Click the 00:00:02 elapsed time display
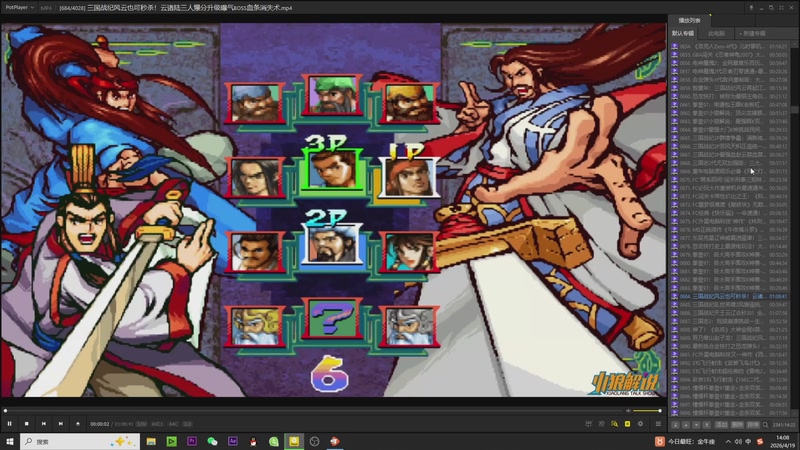 (x=99, y=424)
